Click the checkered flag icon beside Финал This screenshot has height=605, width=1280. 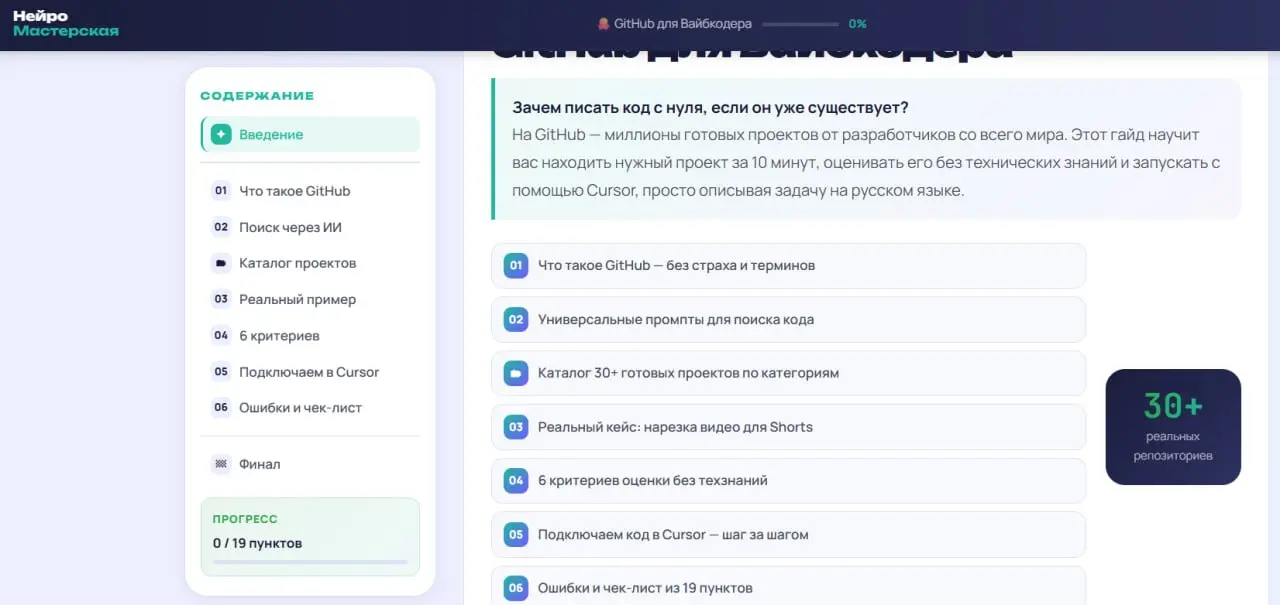221,464
